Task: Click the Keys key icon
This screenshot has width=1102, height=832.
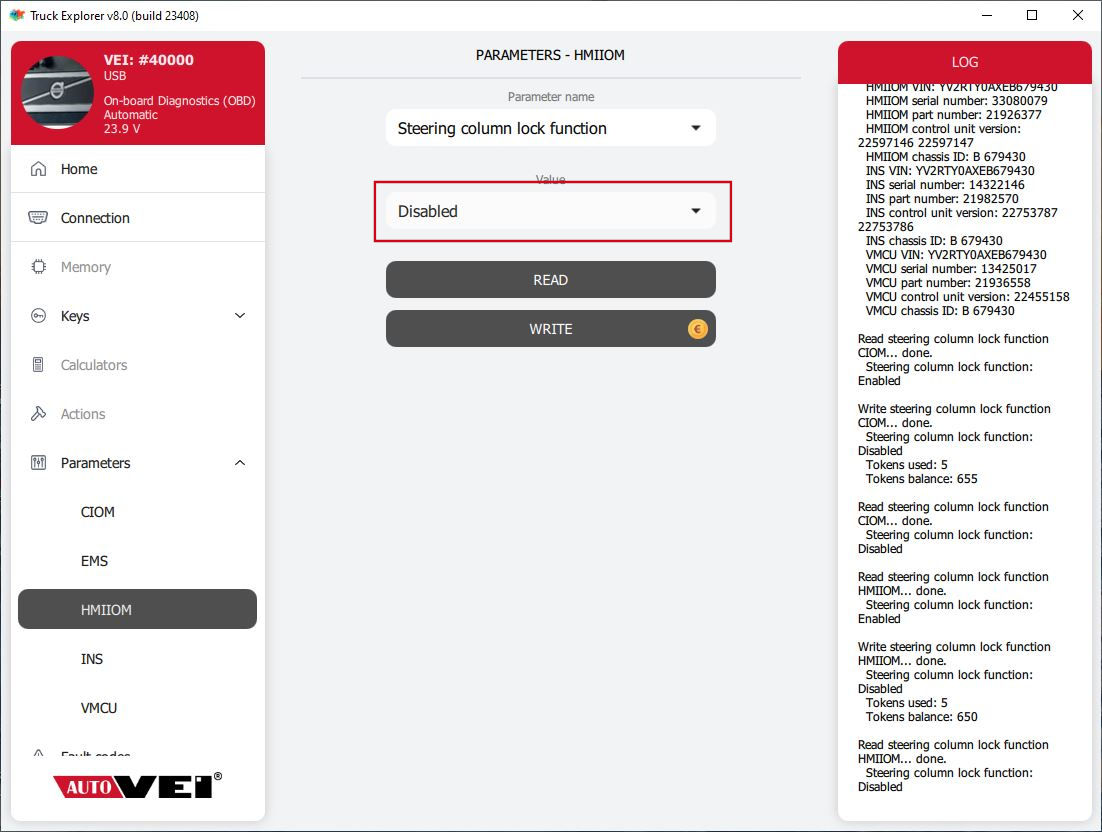Action: (x=39, y=316)
